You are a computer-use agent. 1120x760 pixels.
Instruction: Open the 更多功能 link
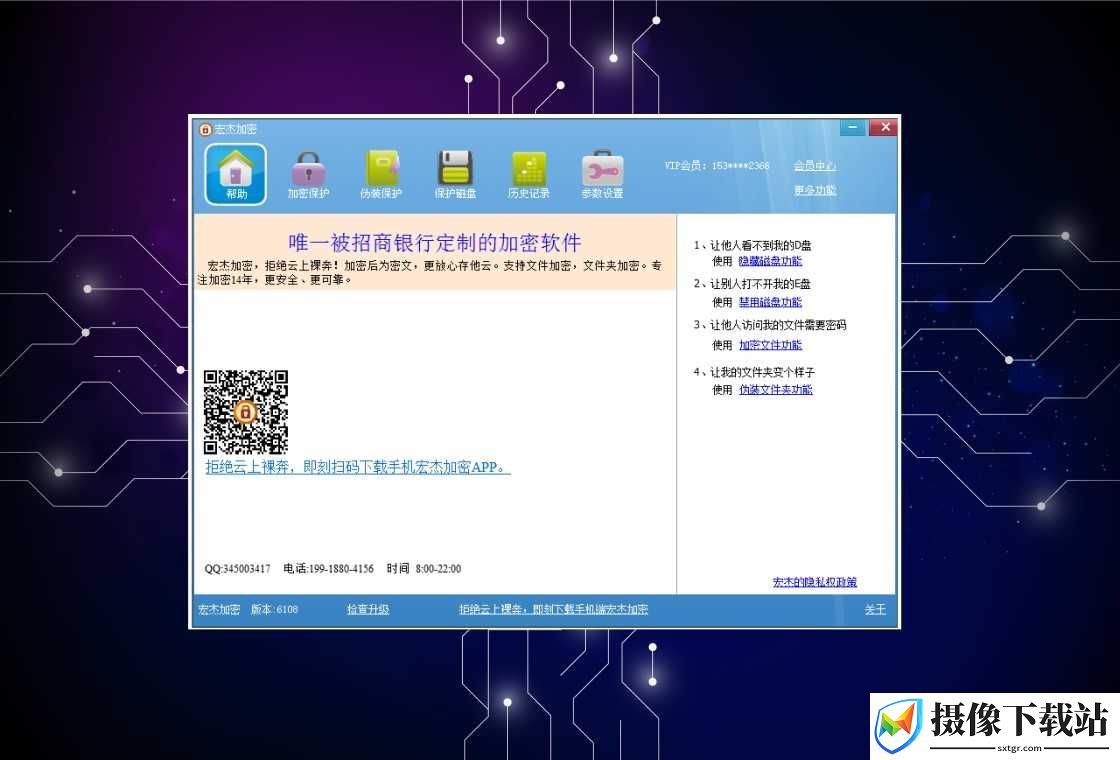point(815,190)
